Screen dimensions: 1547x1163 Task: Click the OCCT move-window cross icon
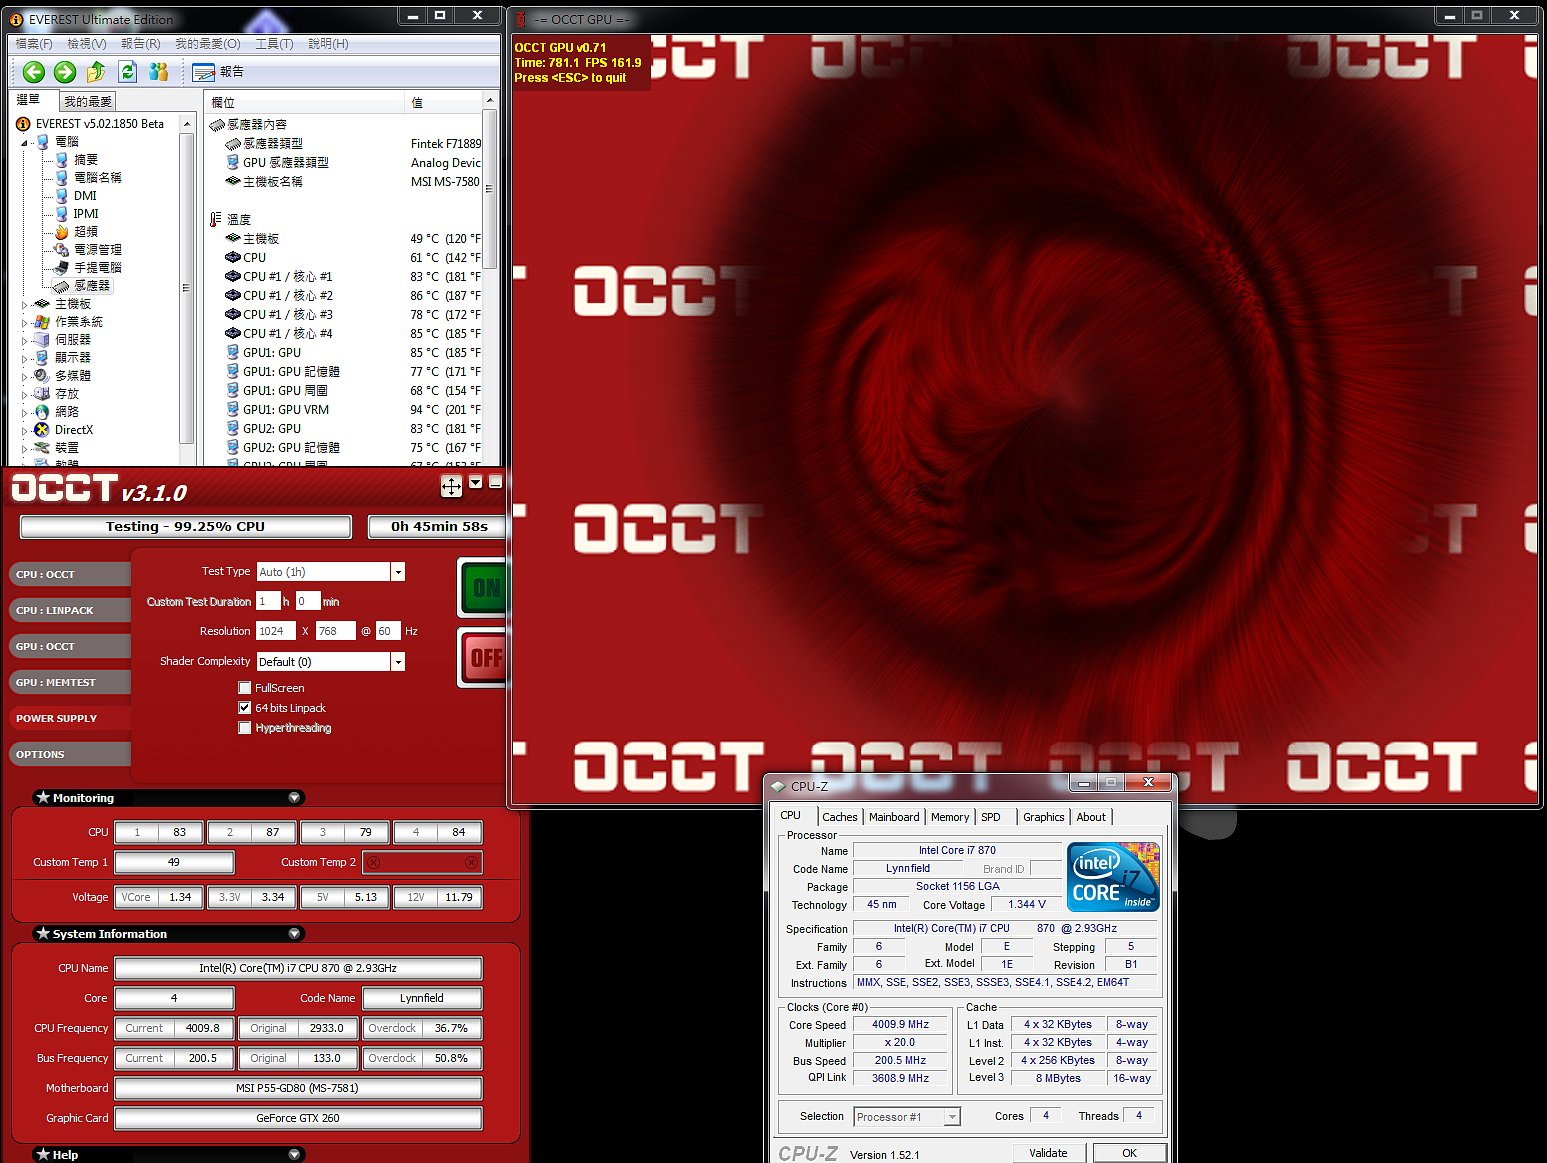[x=451, y=486]
